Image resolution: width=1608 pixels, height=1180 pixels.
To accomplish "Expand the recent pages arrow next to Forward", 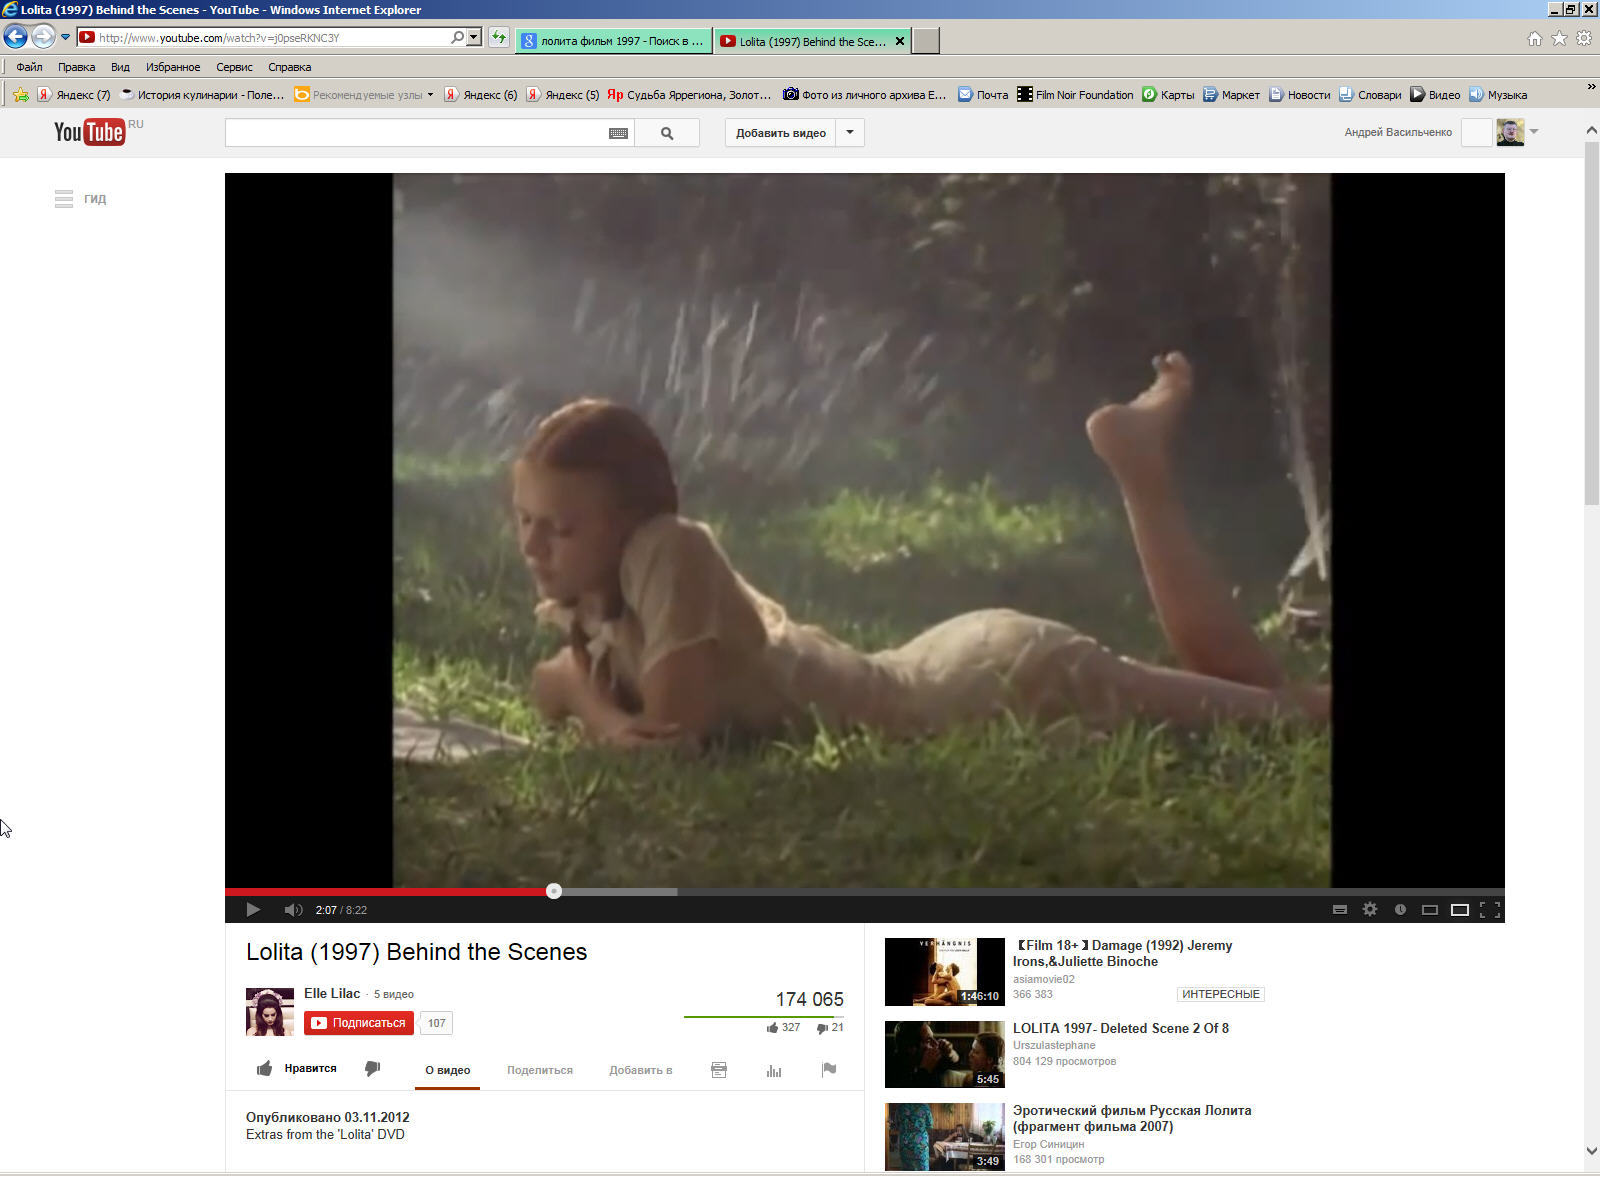I will 66,38.
